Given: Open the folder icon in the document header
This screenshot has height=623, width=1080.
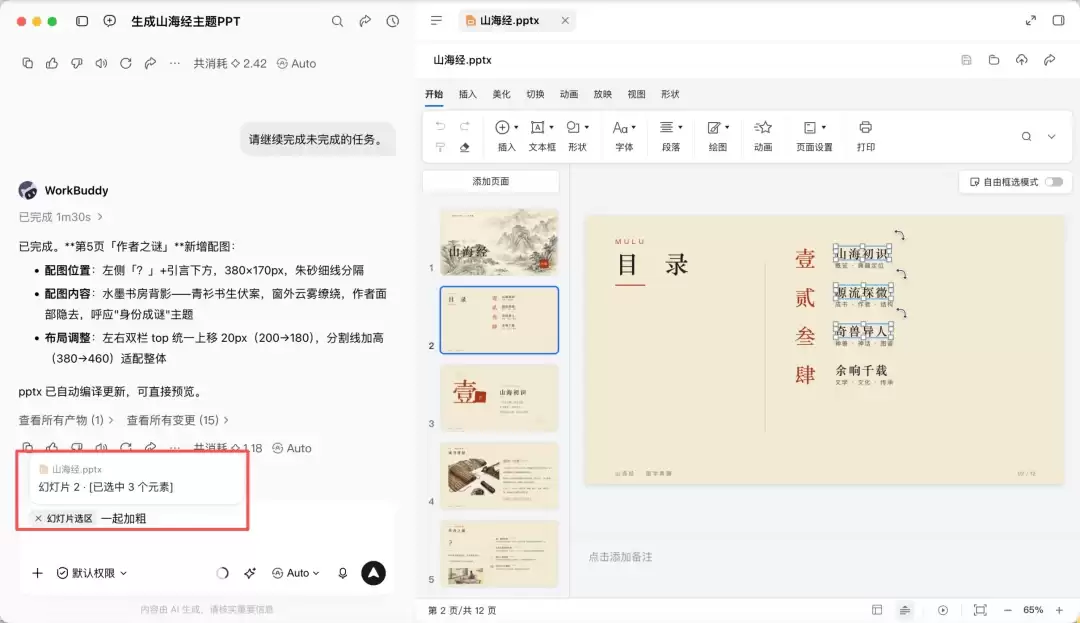Looking at the screenshot, I should pyautogui.click(x=994, y=60).
